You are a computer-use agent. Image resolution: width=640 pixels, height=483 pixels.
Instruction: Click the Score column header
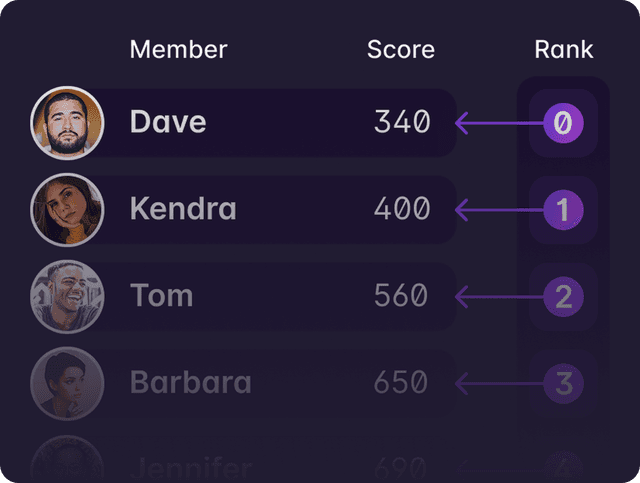point(401,49)
